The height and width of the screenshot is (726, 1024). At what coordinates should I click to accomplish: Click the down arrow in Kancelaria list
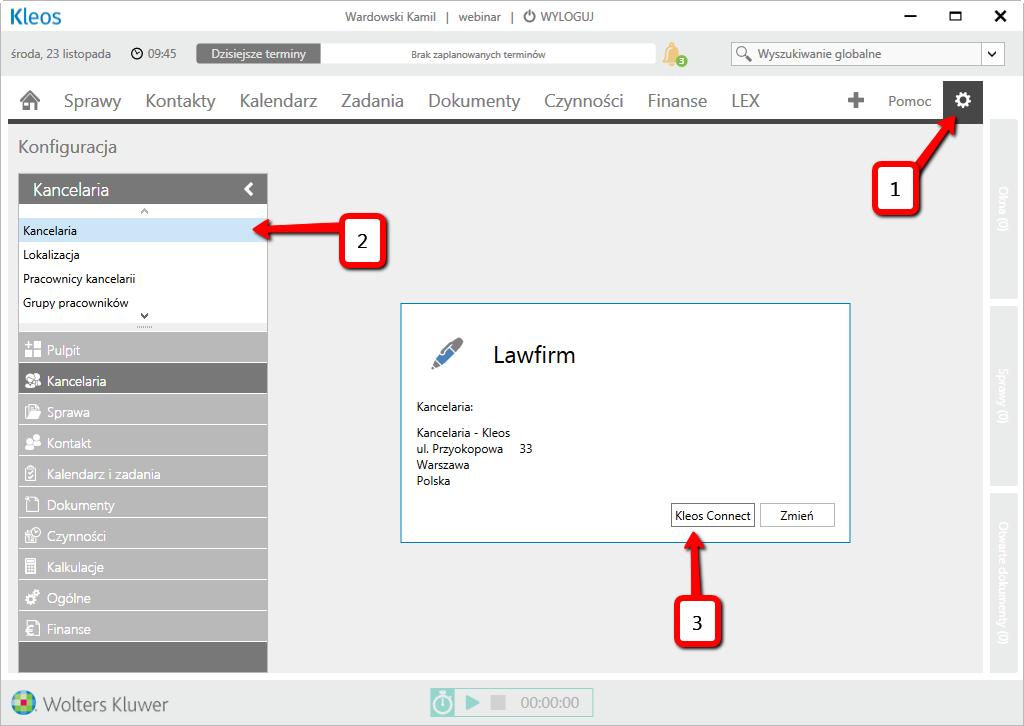[x=144, y=316]
